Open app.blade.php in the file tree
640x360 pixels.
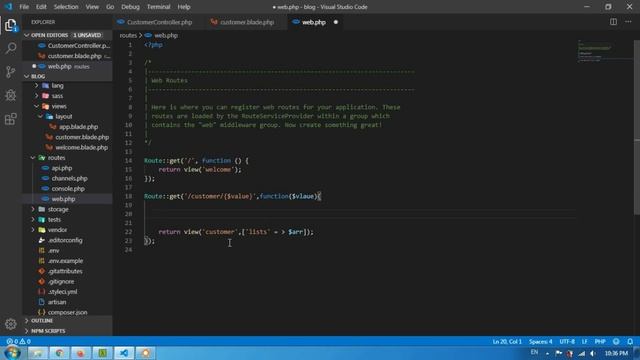[x=78, y=127]
